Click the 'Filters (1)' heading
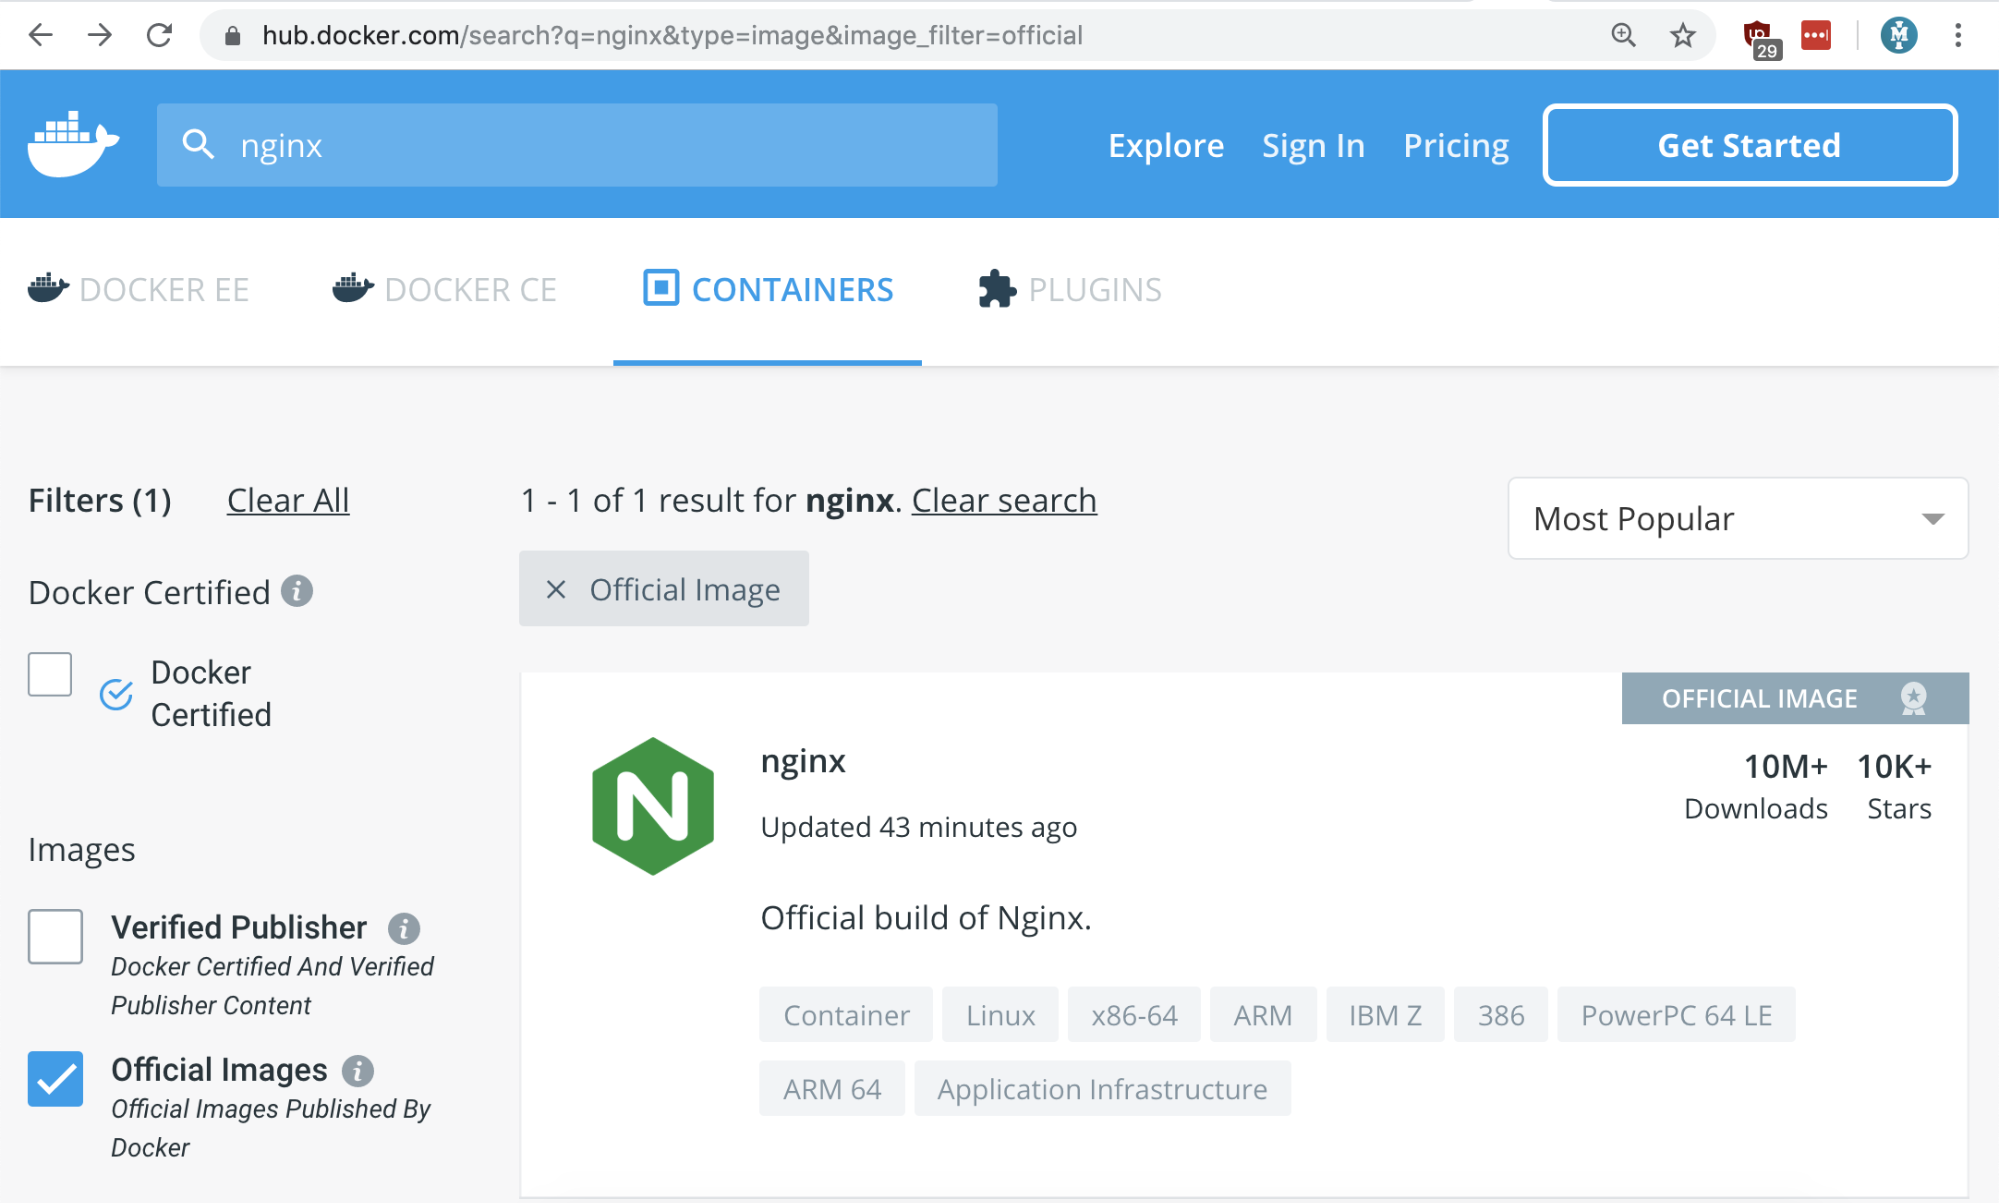Image resolution: width=1999 pixels, height=1203 pixels. point(100,500)
